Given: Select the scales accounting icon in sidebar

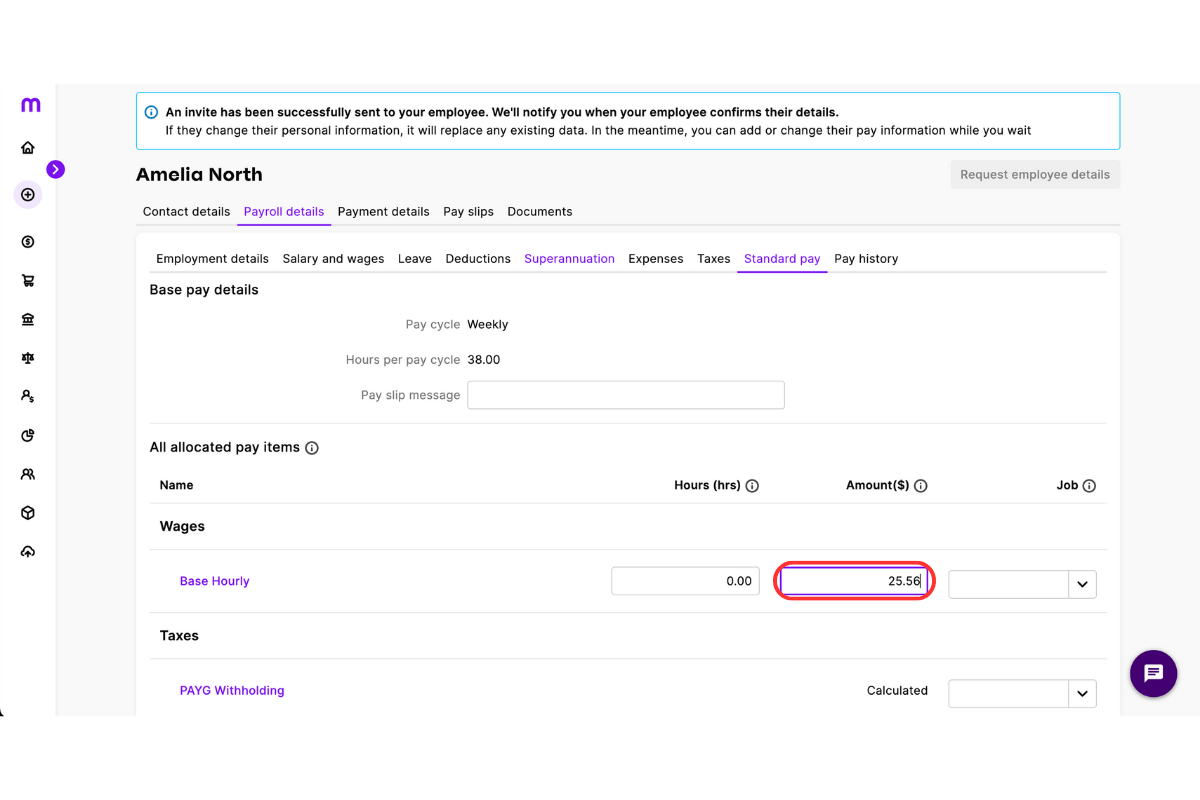Looking at the screenshot, I should [x=28, y=356].
